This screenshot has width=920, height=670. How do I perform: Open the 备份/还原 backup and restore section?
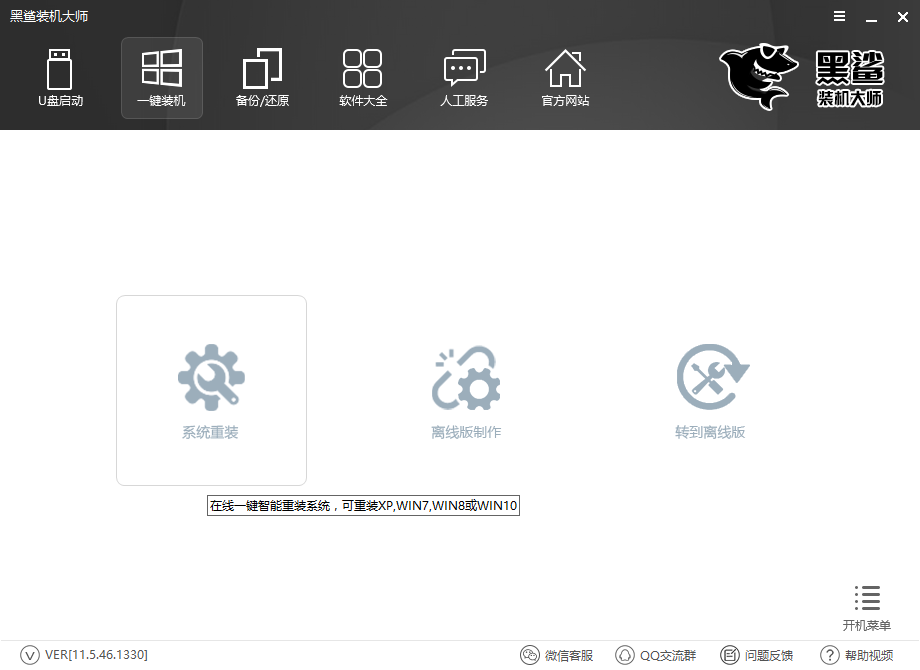(x=261, y=78)
